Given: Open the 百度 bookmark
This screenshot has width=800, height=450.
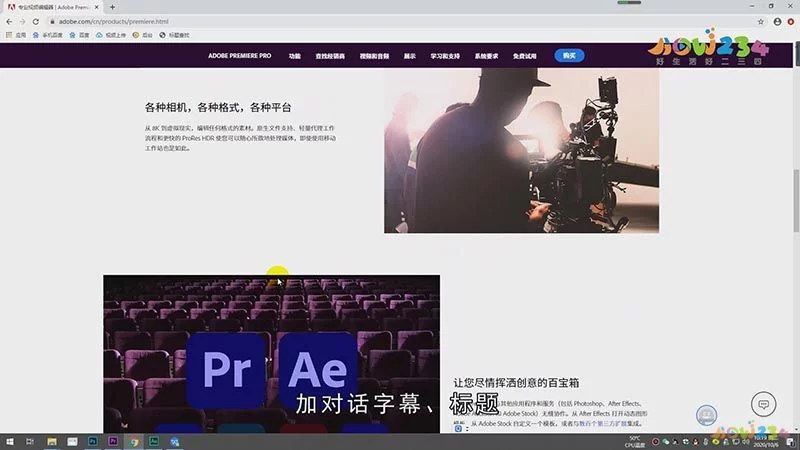Looking at the screenshot, I should (79, 35).
